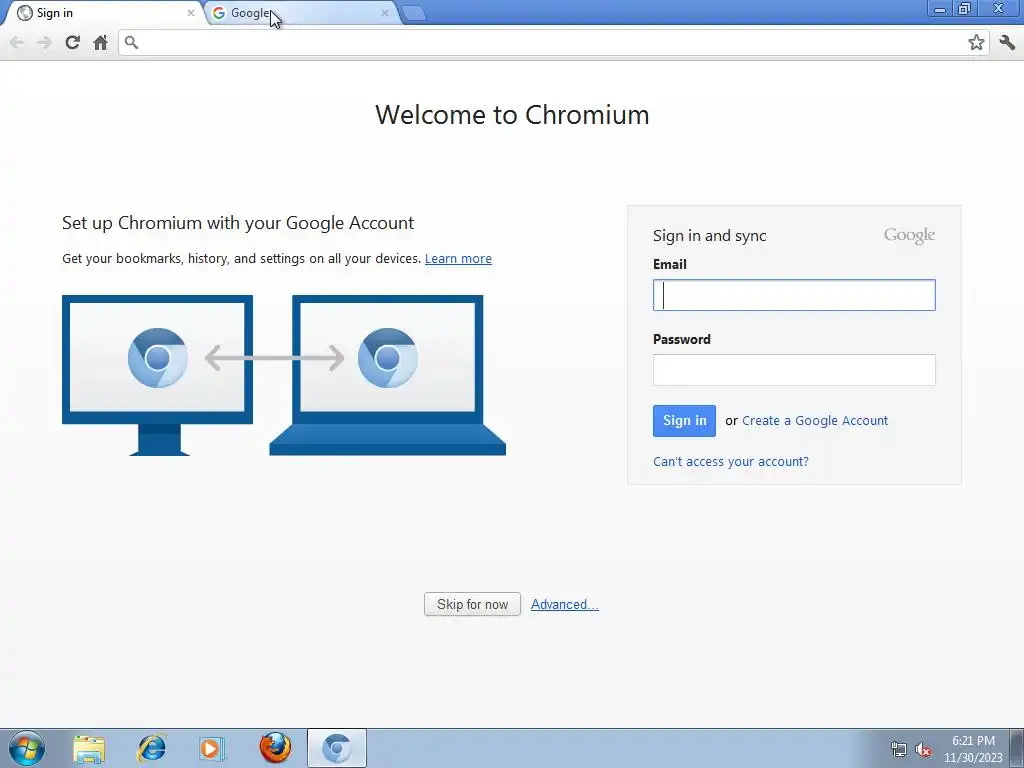
Task: Open a new tab button
Action: (413, 13)
